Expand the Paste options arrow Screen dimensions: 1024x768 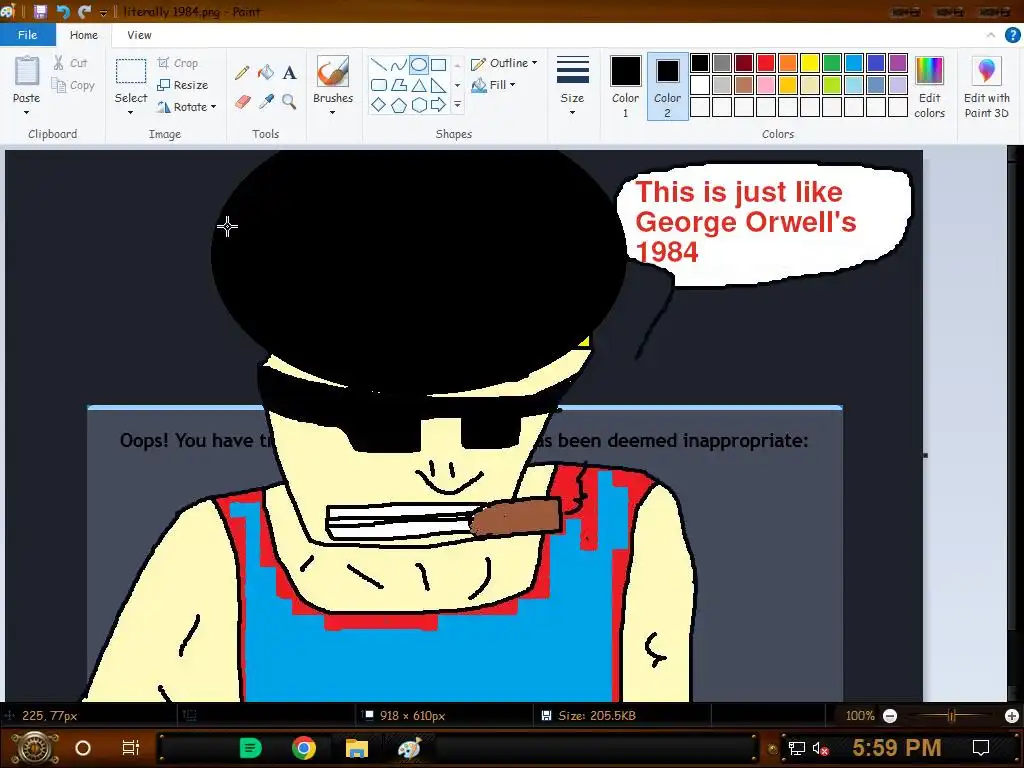[x=26, y=113]
